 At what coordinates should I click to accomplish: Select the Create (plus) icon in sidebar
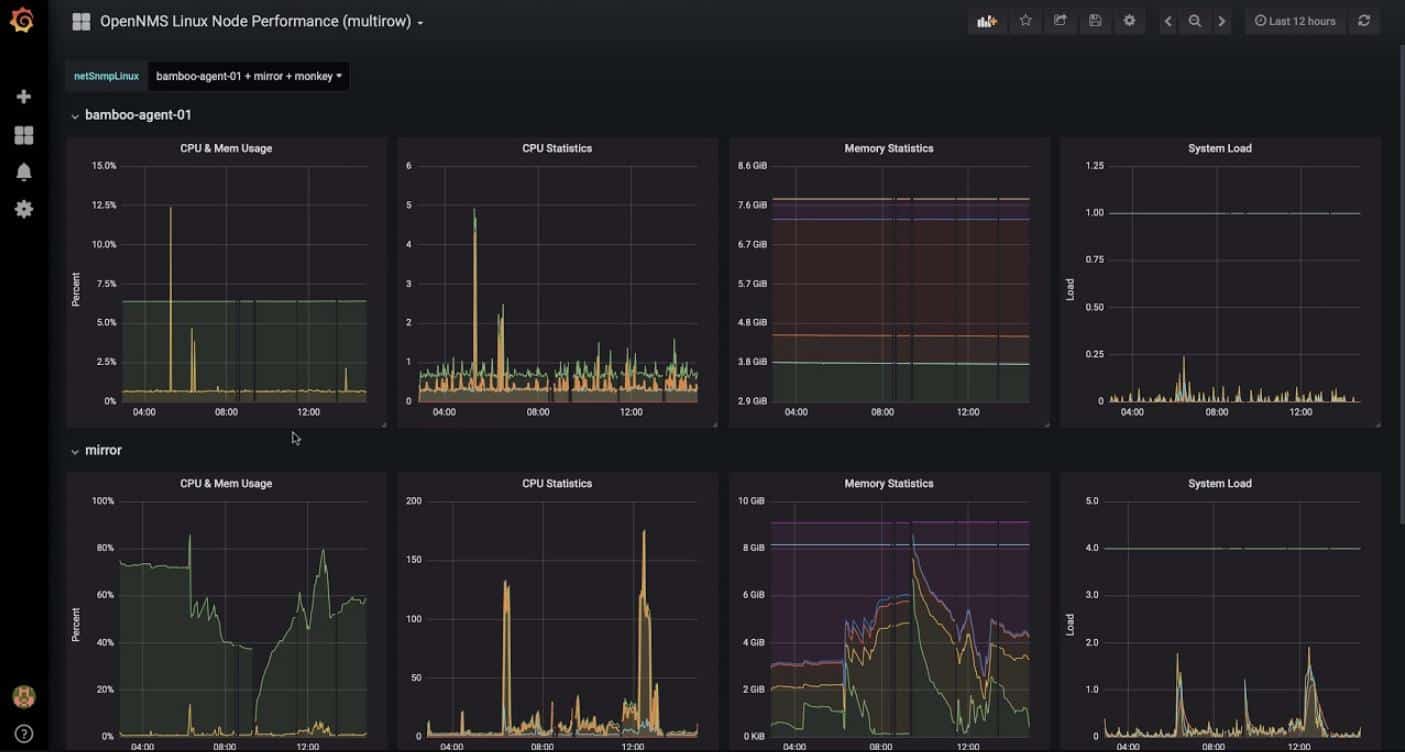coord(23,96)
